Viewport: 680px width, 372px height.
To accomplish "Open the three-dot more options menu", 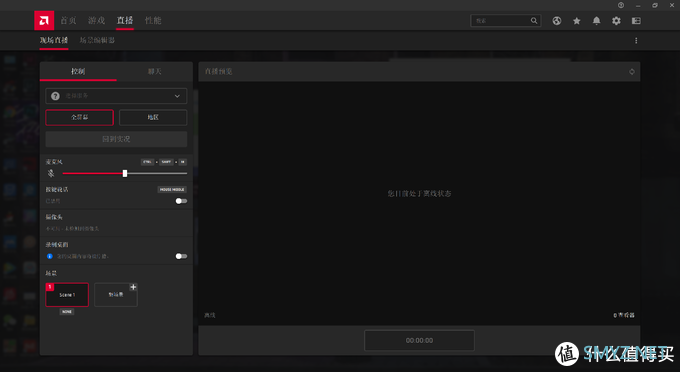I will point(636,40).
